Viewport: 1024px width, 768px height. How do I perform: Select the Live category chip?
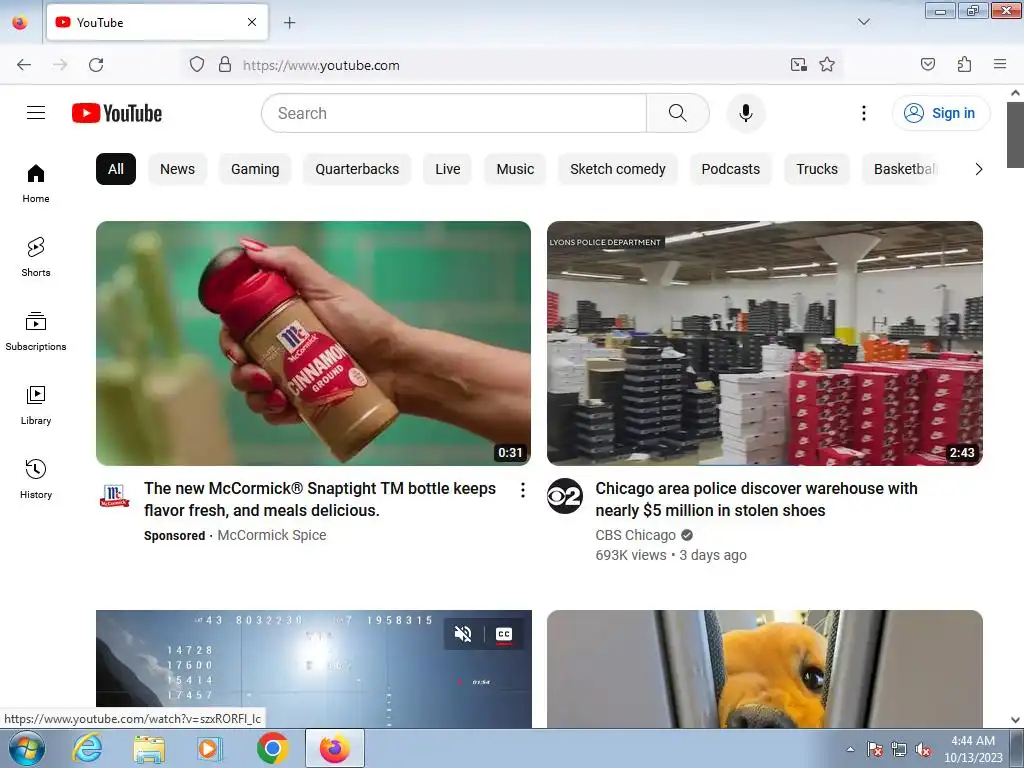447,169
